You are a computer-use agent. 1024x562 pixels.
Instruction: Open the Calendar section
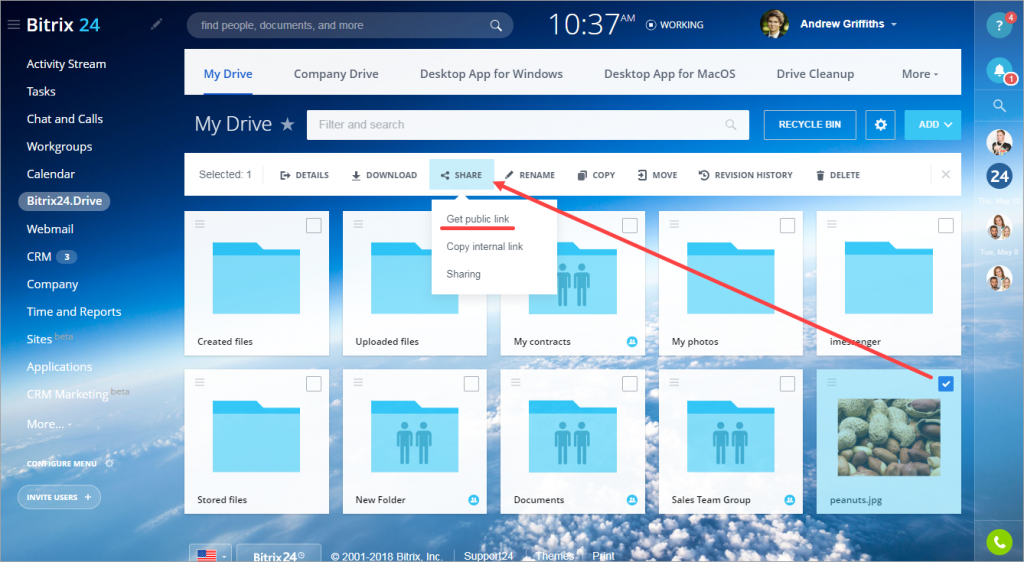pyautogui.click(x=50, y=174)
